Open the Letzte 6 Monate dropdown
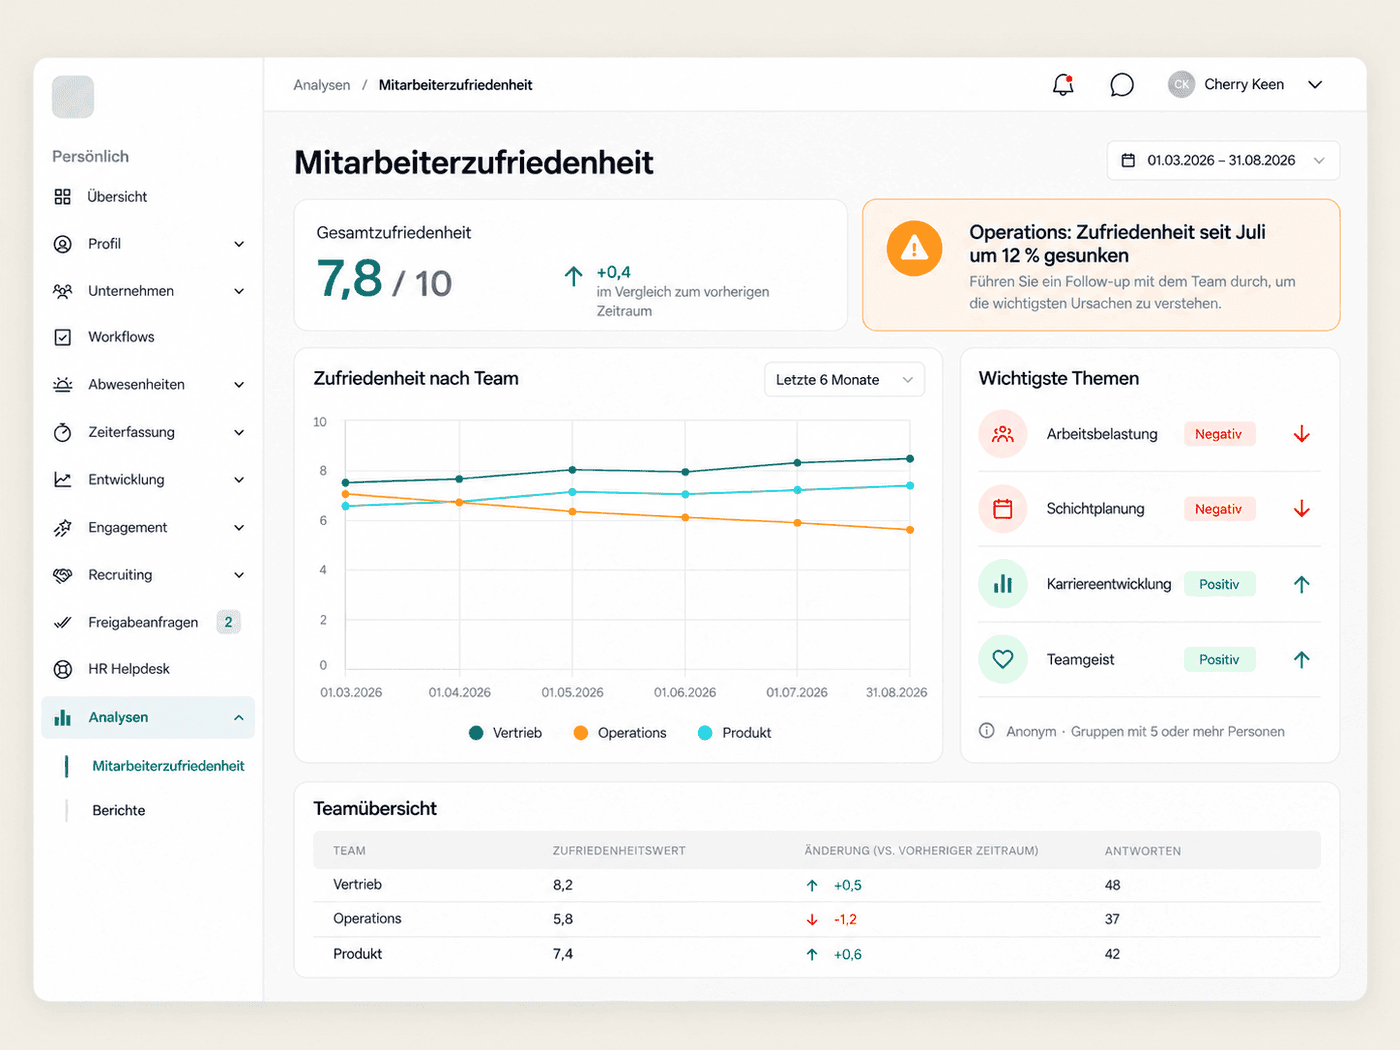Image resolution: width=1400 pixels, height=1050 pixels. 845,380
